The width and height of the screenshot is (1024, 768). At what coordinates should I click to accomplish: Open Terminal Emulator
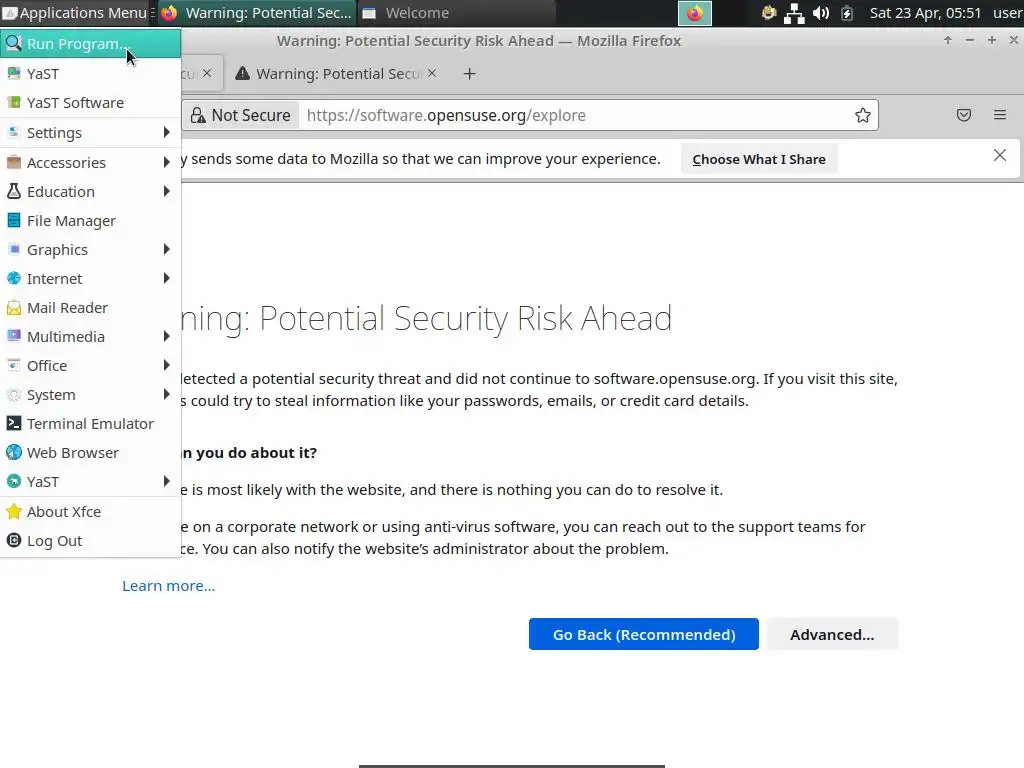click(x=90, y=424)
